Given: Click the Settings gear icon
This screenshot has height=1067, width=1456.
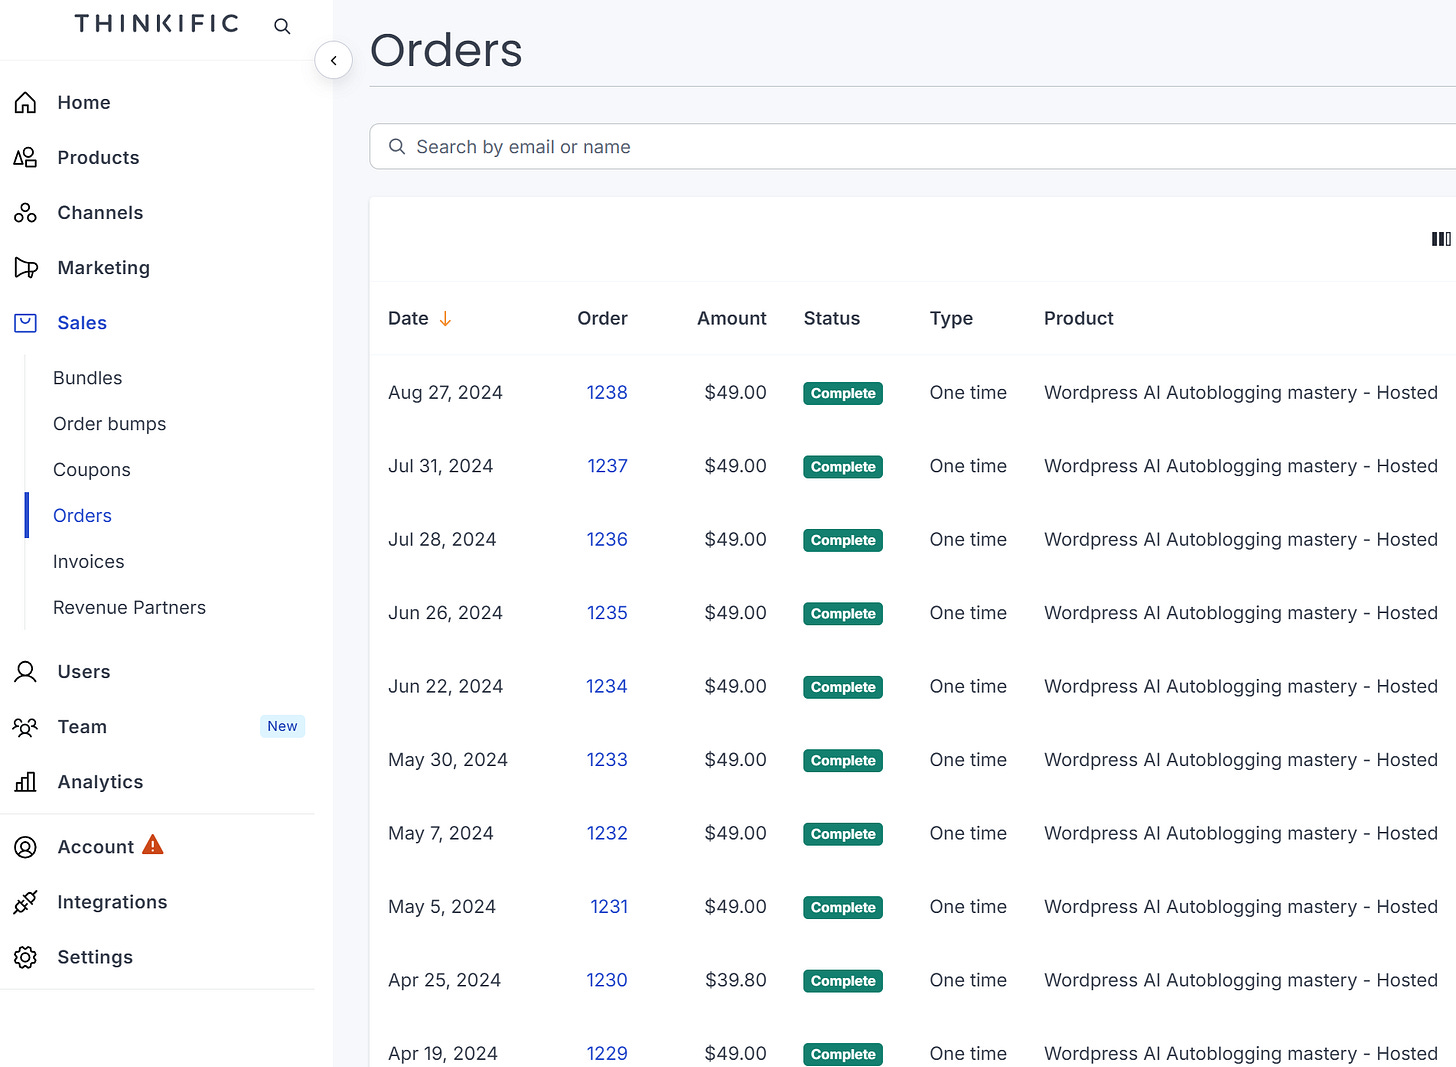Looking at the screenshot, I should click(x=25, y=956).
